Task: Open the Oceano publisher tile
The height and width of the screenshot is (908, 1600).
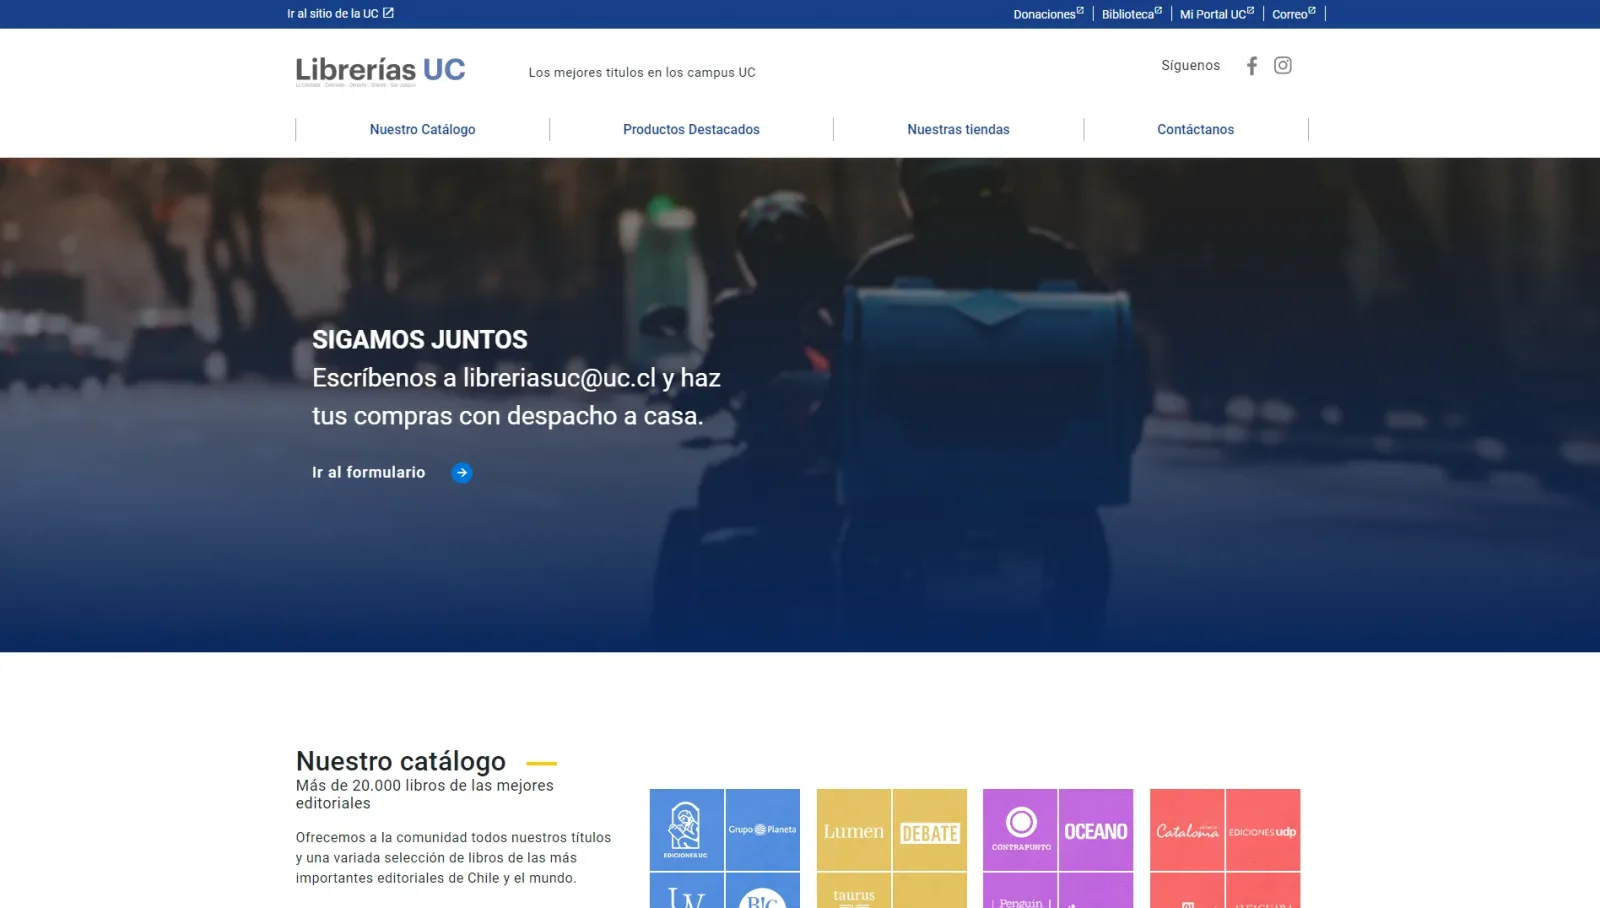Action: point(1096,830)
